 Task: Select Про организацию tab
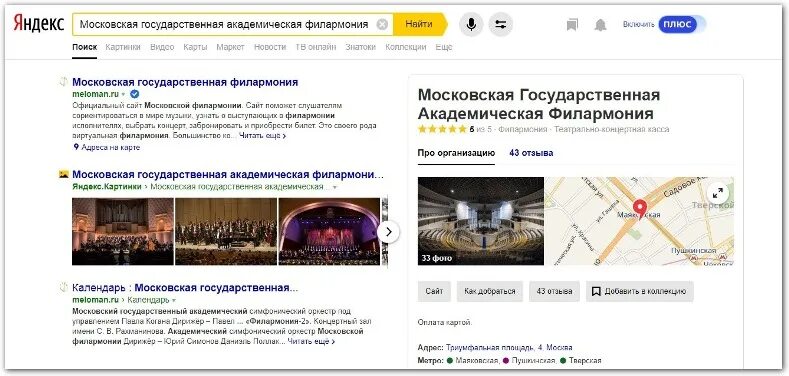456,153
